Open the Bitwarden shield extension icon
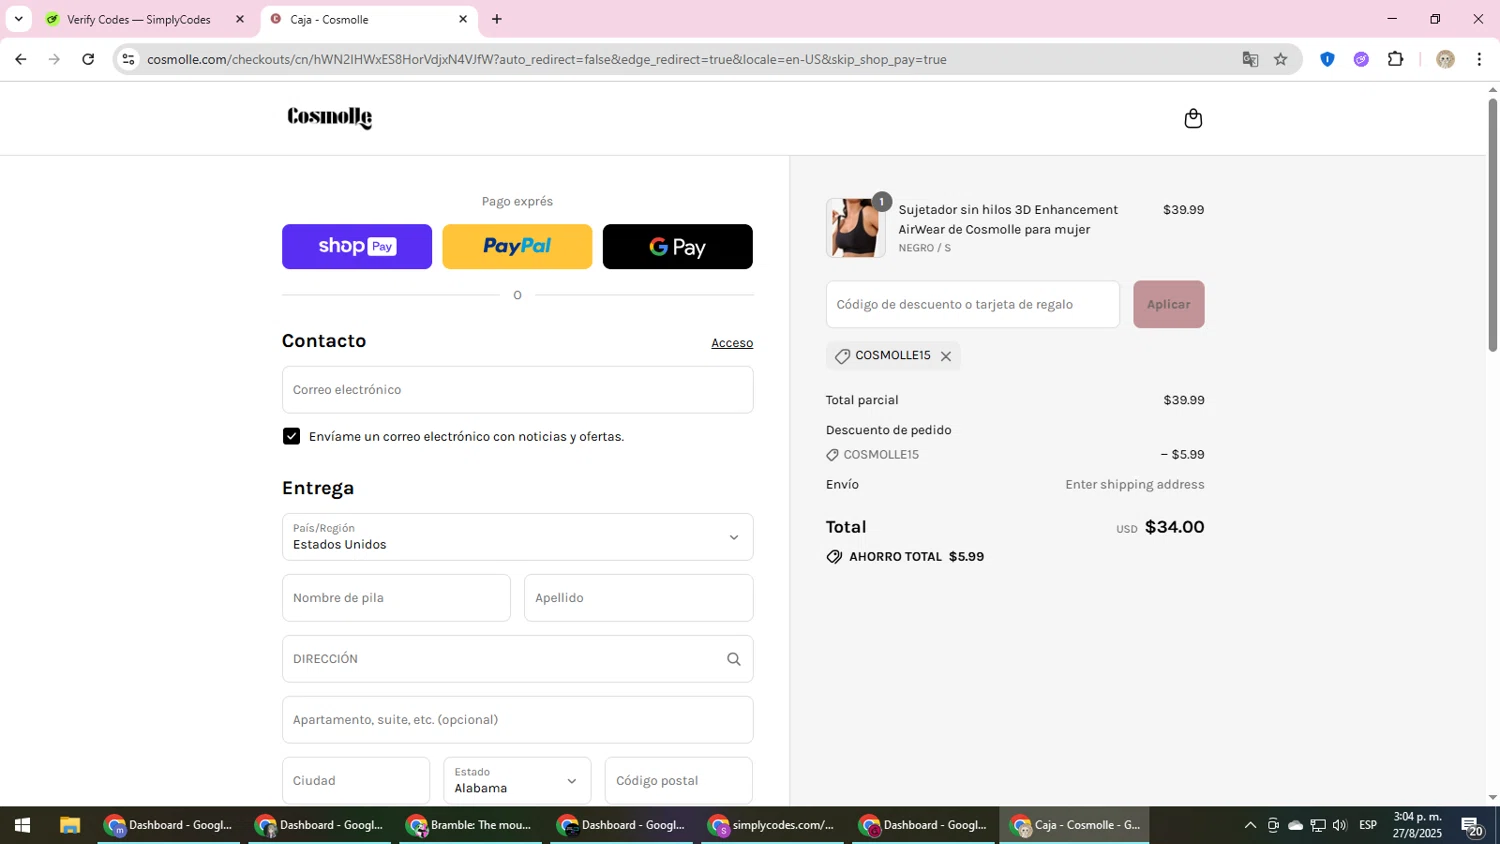 click(x=1327, y=59)
